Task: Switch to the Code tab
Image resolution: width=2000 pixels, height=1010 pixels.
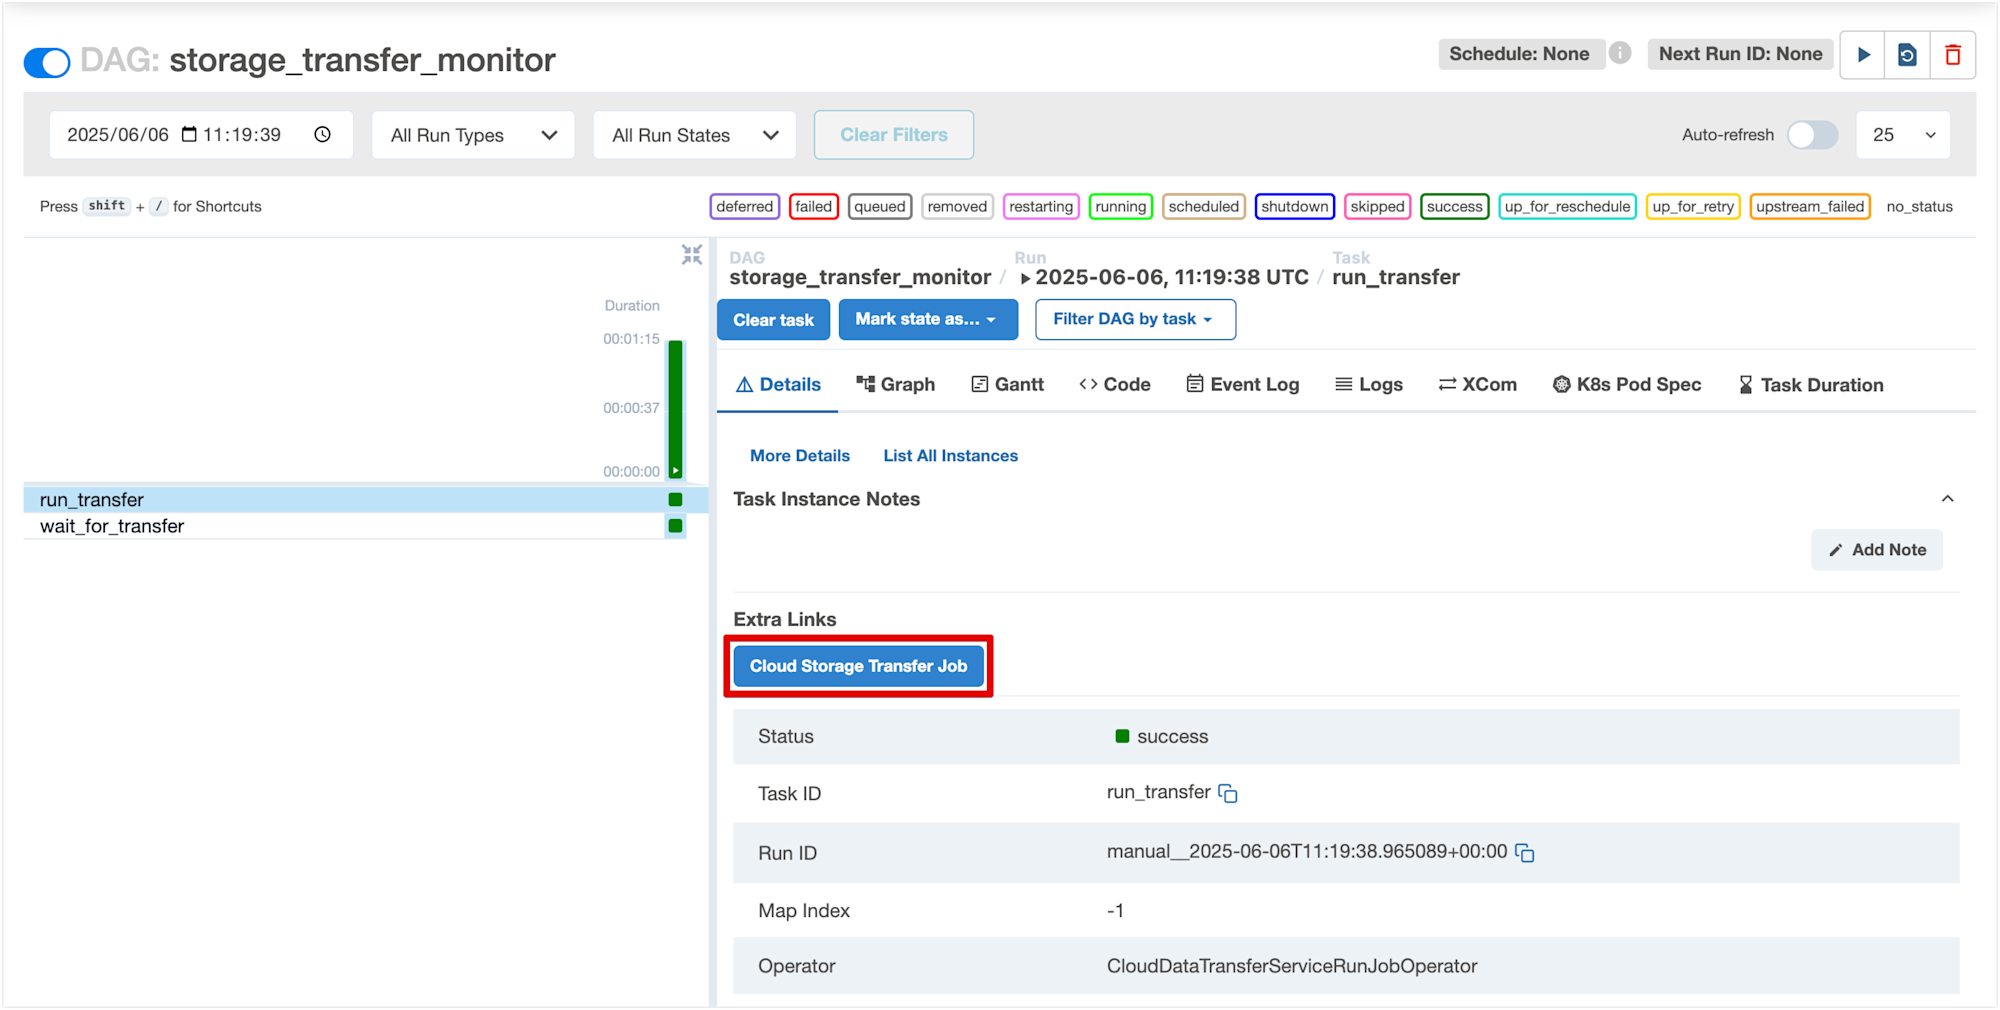Action: [1115, 385]
